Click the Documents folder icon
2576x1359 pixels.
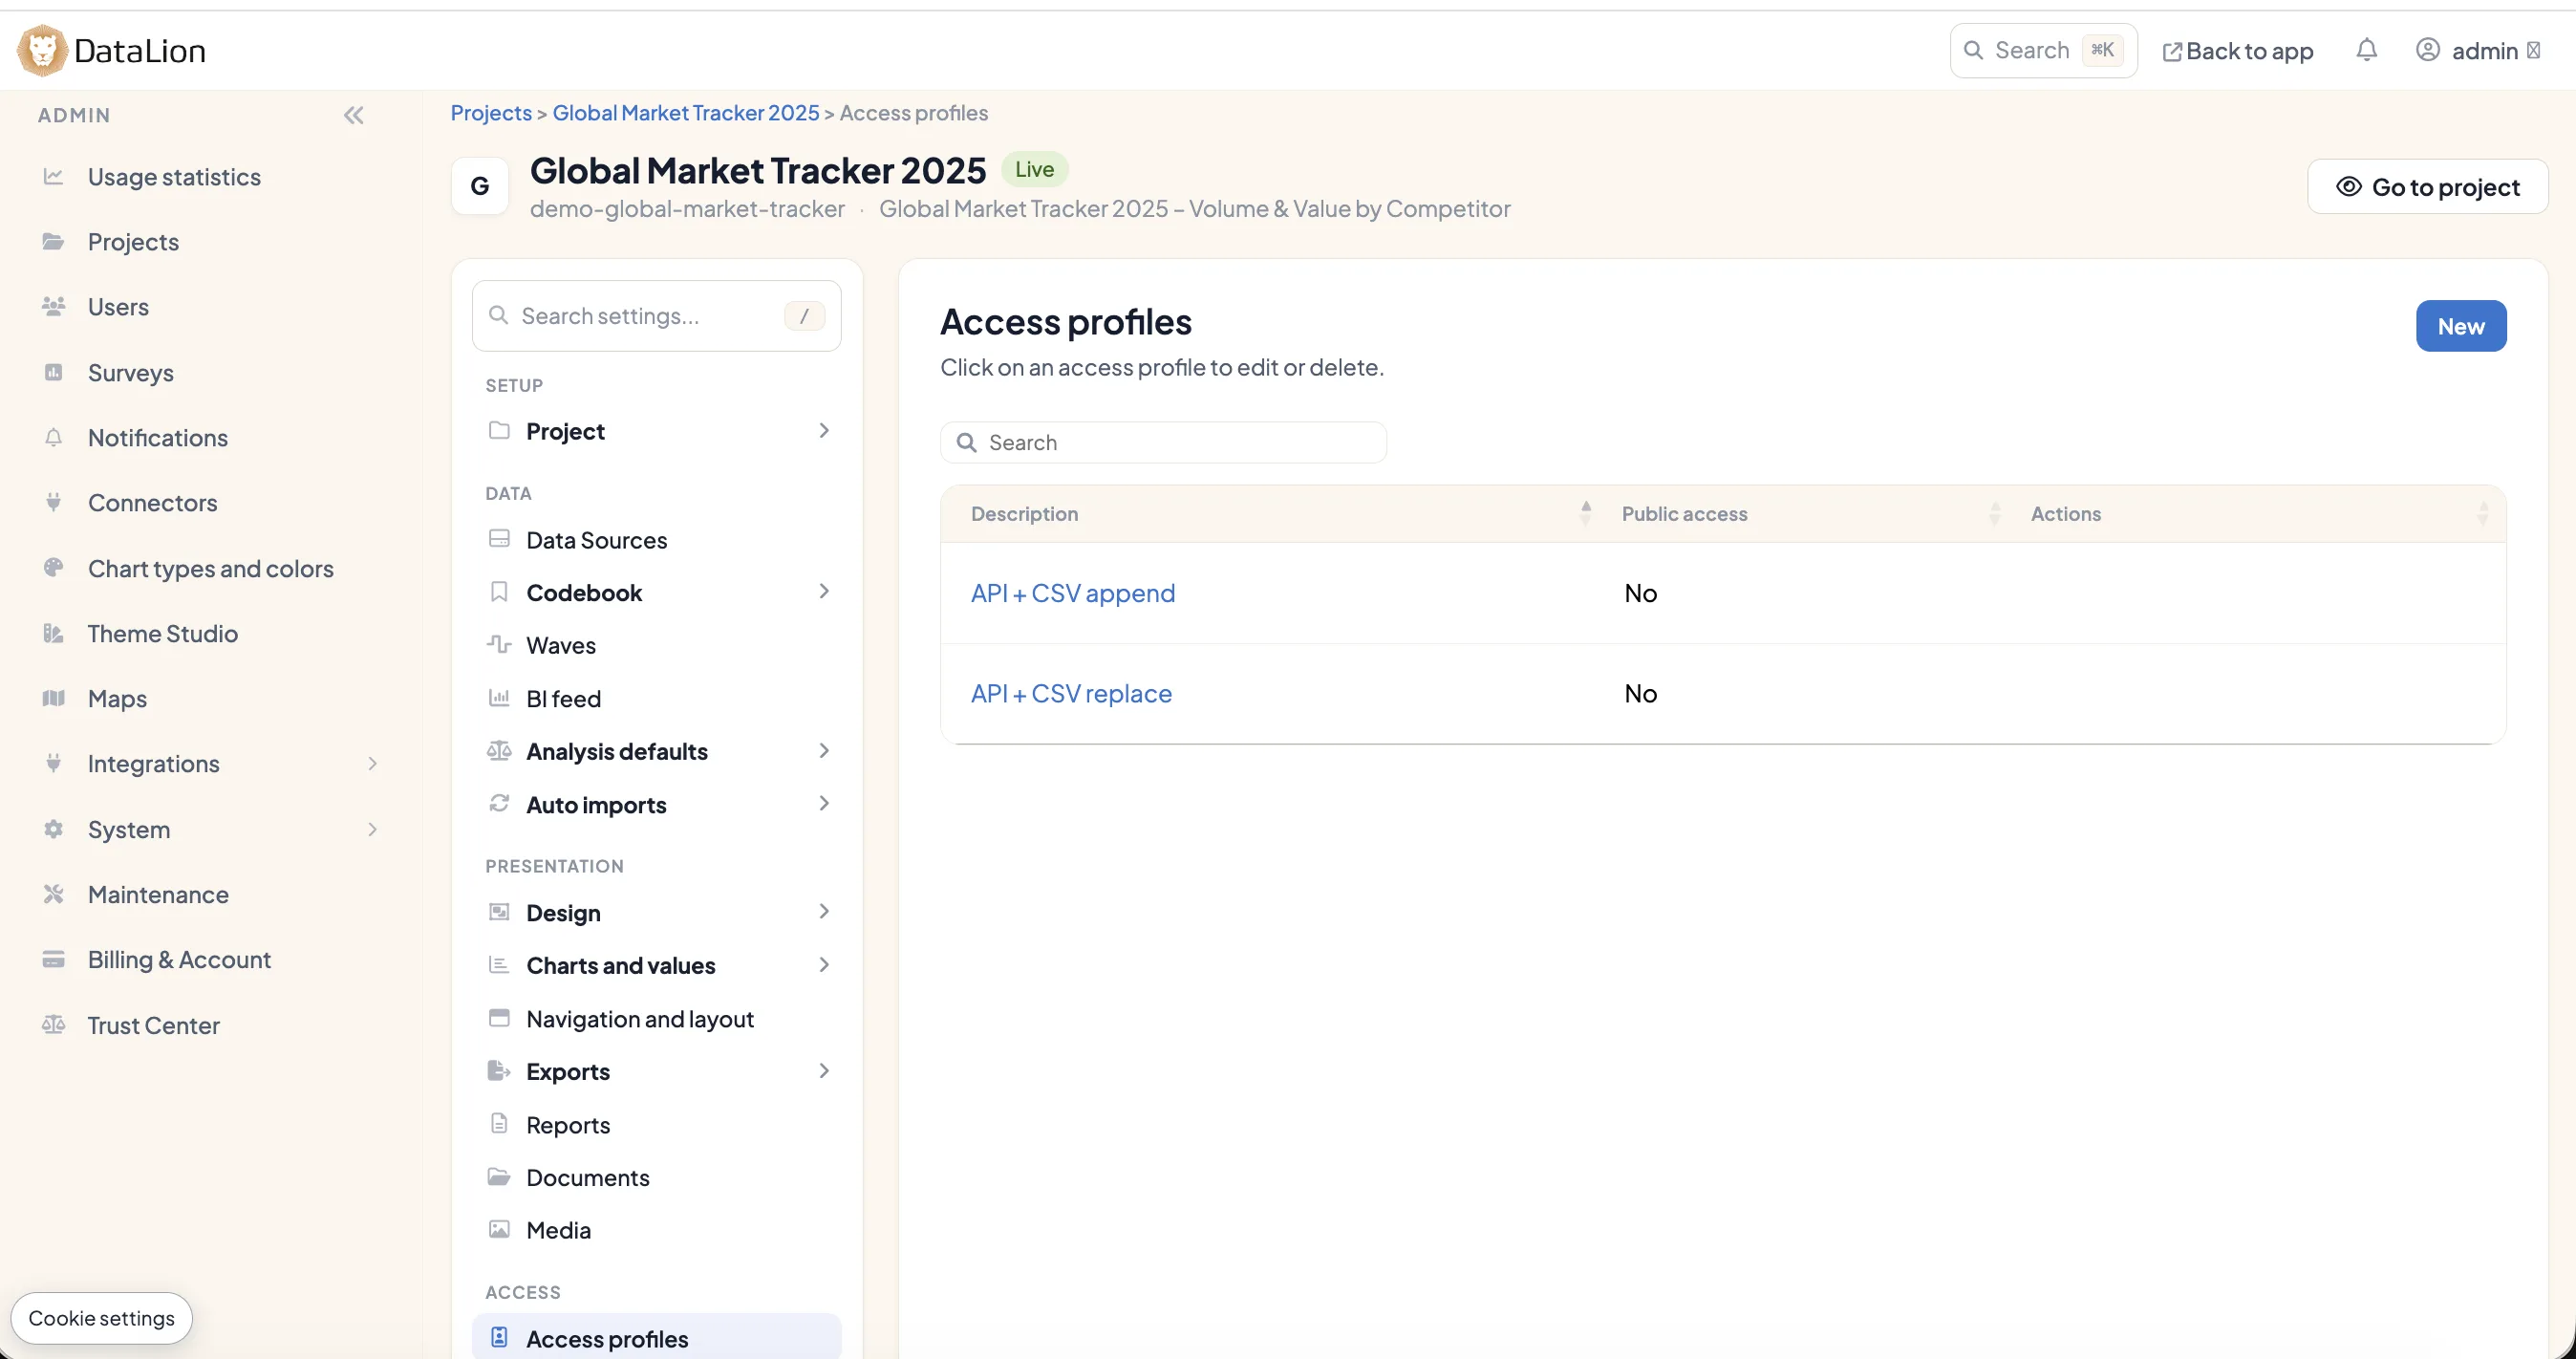(499, 1177)
